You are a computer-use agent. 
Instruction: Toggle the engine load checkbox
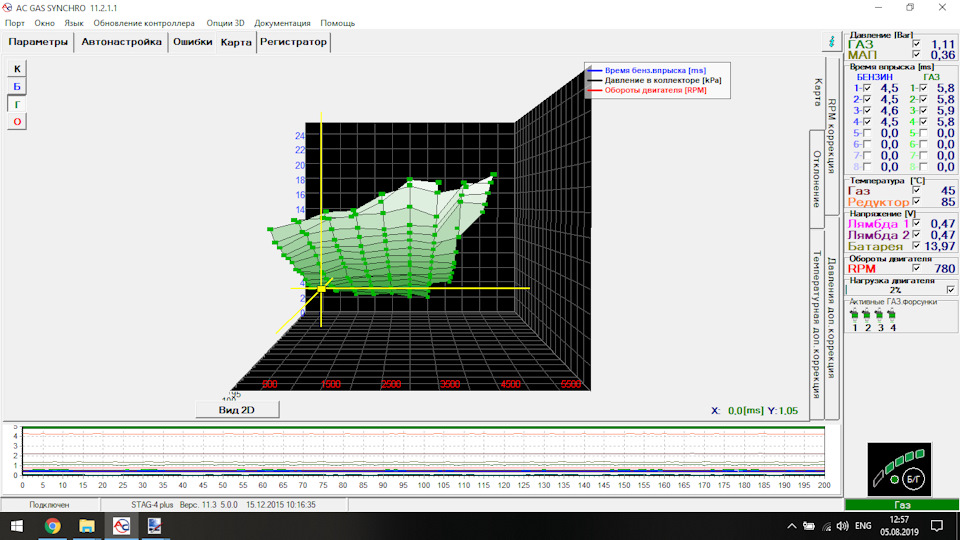[x=951, y=290]
